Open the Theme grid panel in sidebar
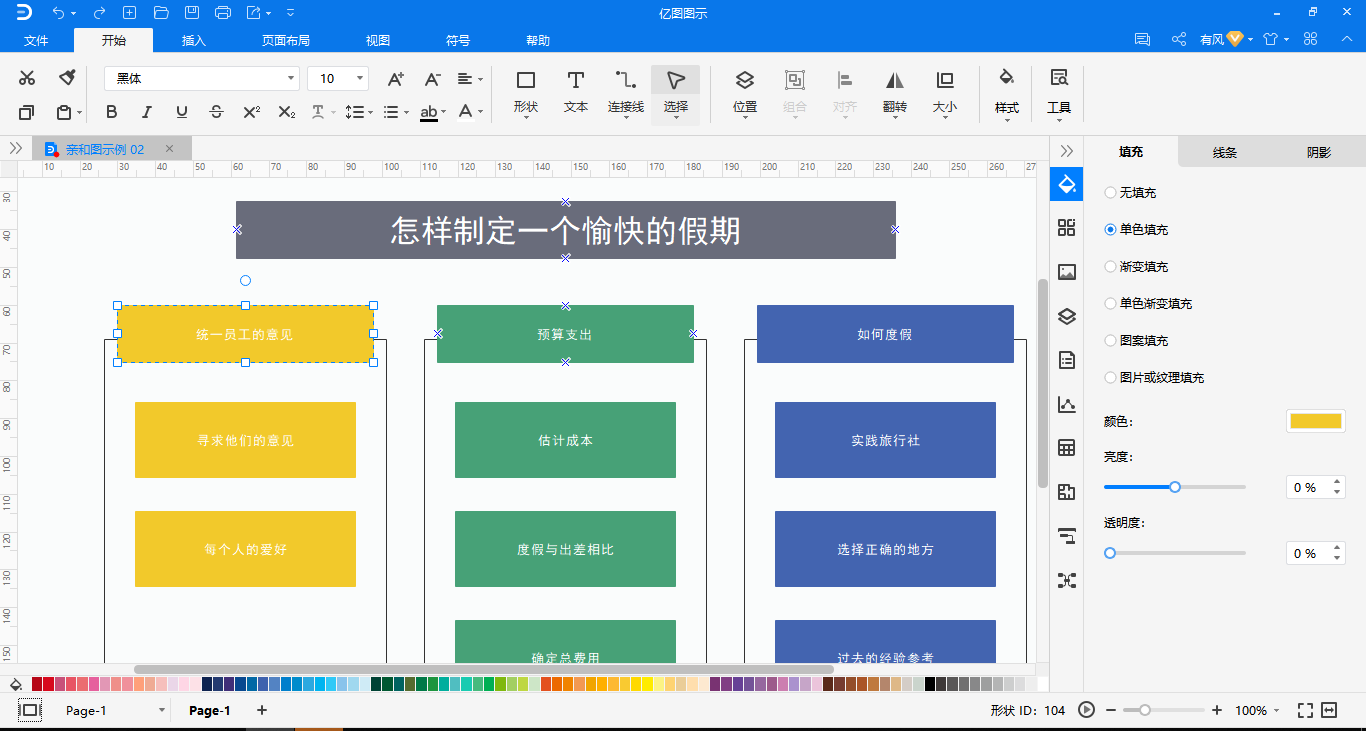 (1067, 228)
